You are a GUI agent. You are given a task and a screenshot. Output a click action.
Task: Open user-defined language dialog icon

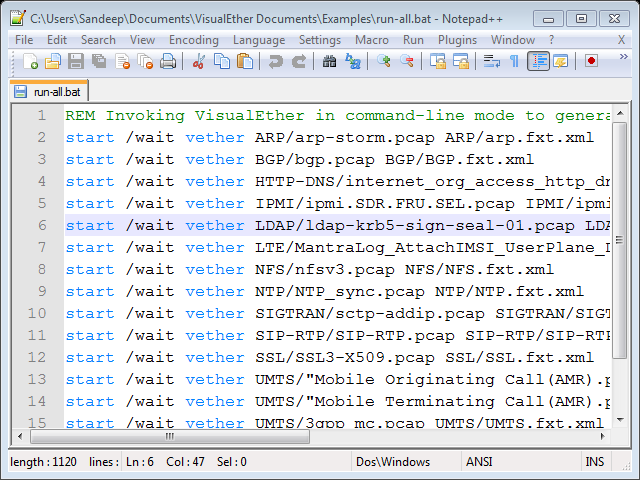(x=561, y=61)
